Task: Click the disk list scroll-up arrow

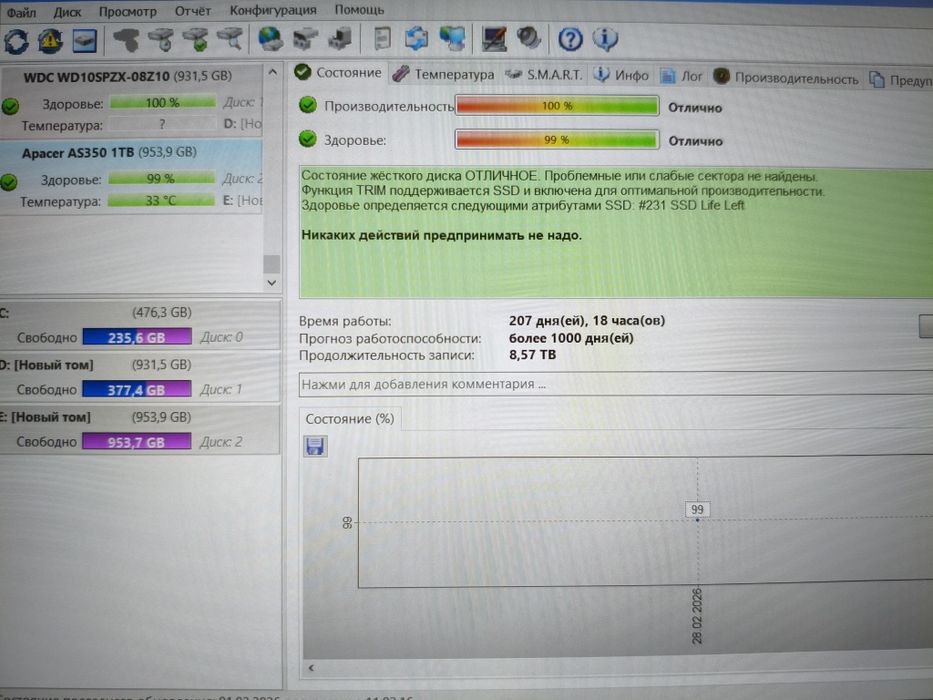Action: [272, 72]
